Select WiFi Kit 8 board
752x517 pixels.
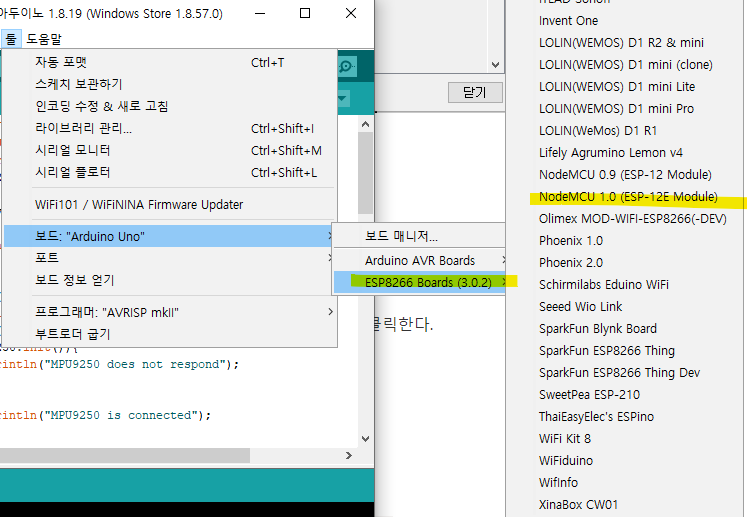coord(625,439)
